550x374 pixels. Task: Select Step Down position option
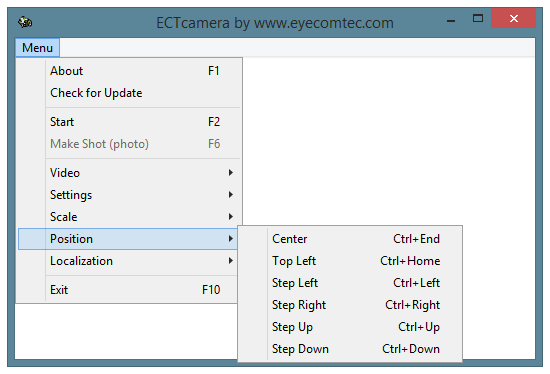pos(350,349)
